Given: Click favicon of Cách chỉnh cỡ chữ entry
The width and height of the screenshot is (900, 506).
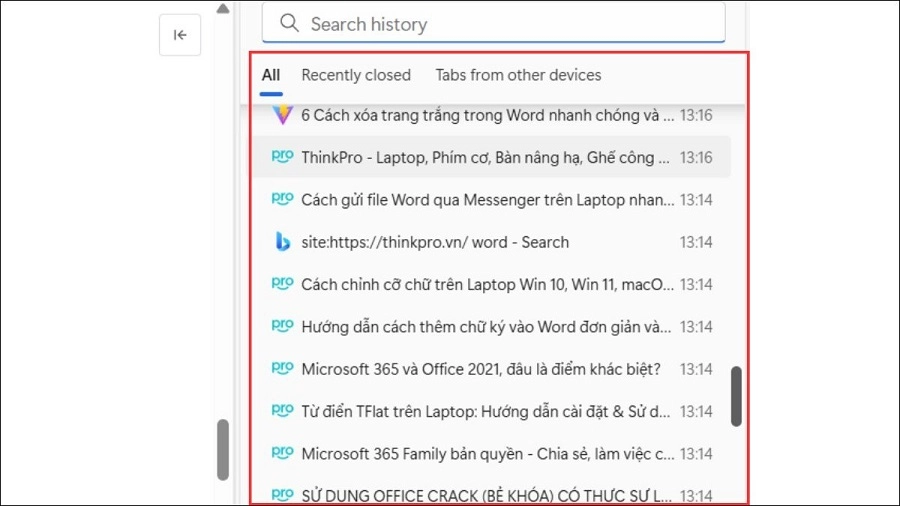Looking at the screenshot, I should click(282, 283).
